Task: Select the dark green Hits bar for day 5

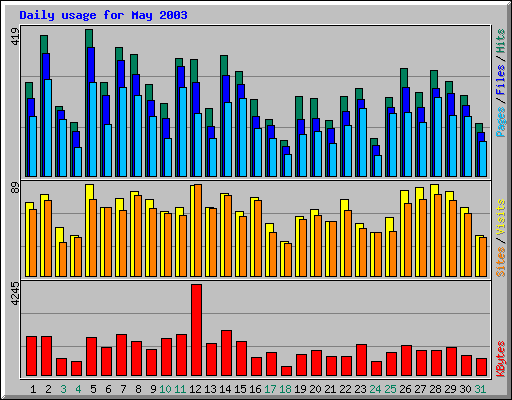Action: pyautogui.click(x=89, y=38)
